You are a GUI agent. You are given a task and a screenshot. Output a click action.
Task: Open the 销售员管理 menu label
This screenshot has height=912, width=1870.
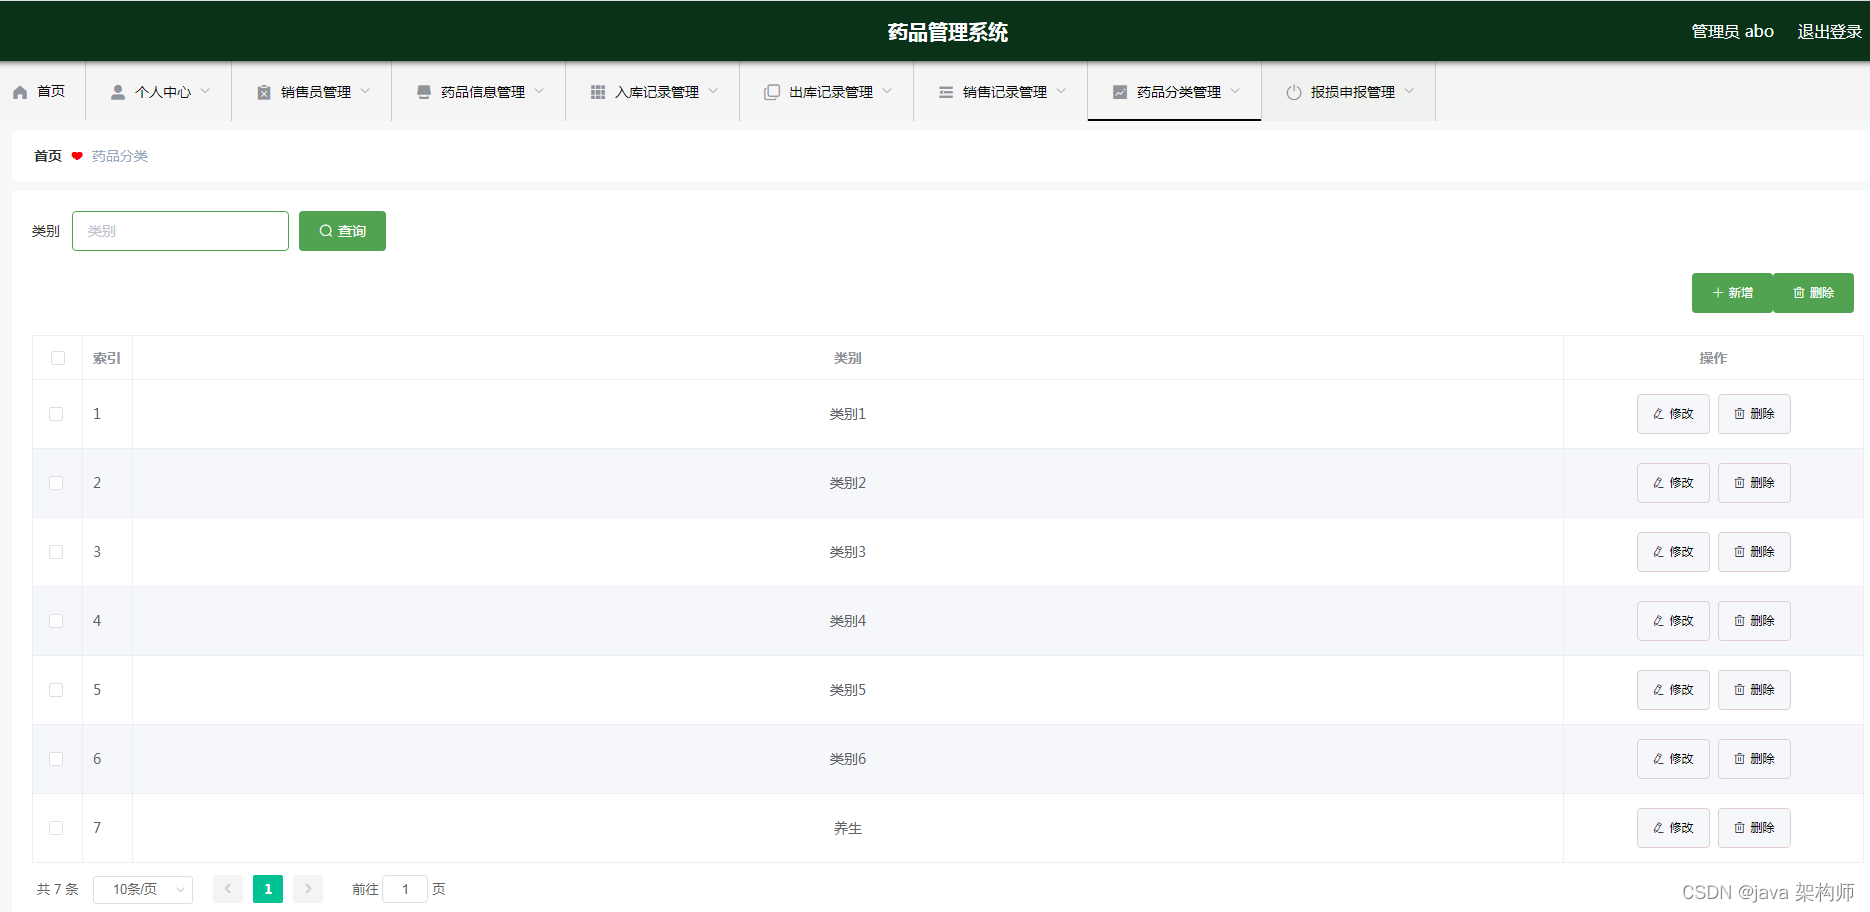(x=316, y=92)
